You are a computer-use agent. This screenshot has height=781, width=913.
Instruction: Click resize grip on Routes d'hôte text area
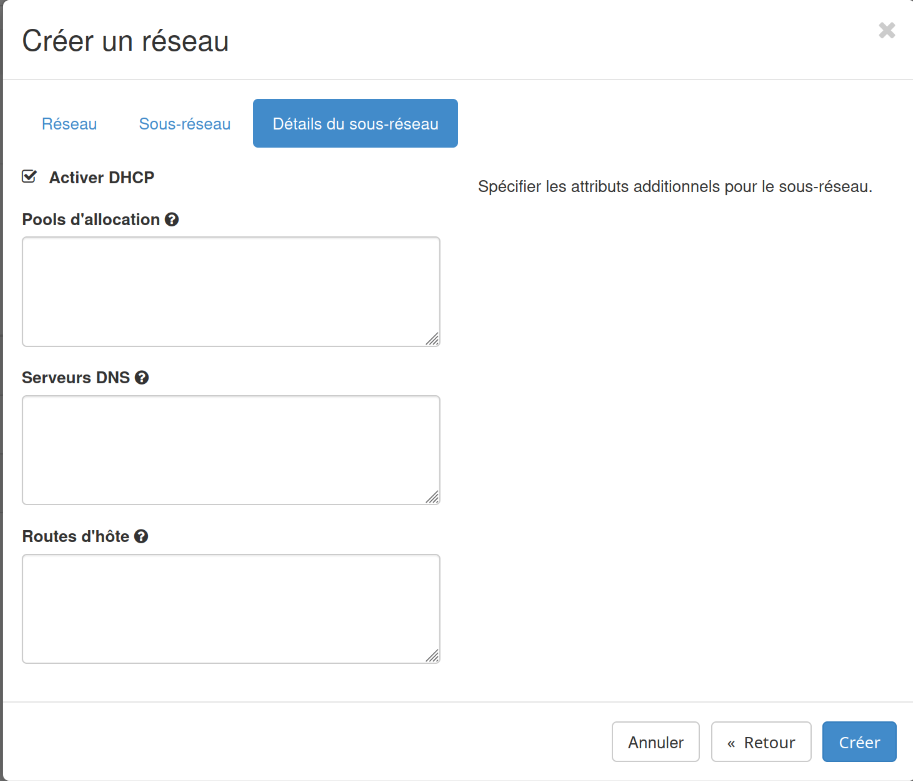[x=432, y=656]
